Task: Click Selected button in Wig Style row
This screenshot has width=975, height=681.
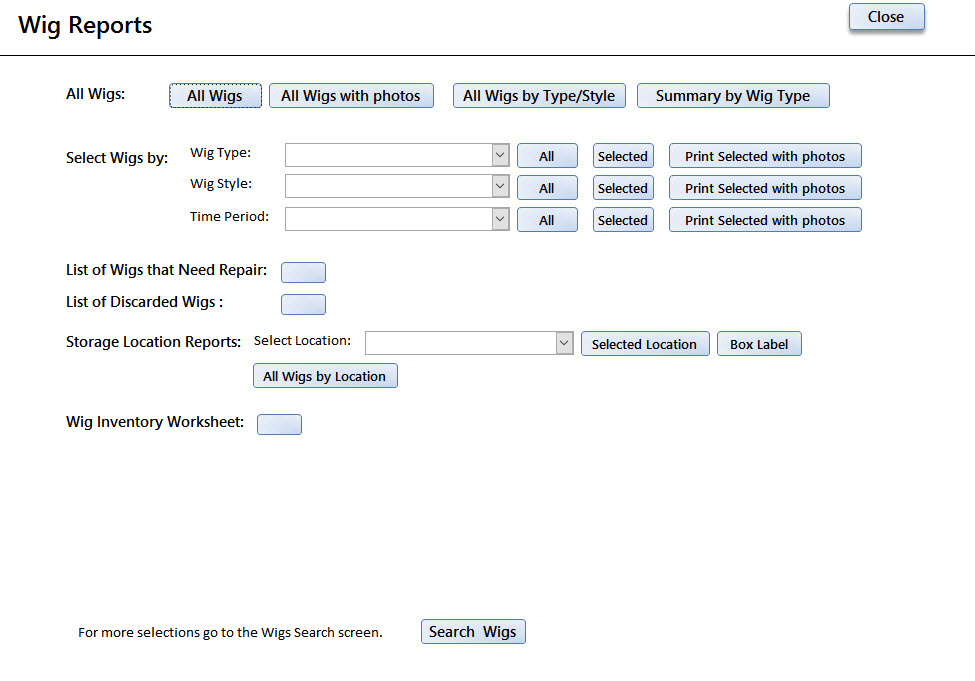Action: coord(623,188)
